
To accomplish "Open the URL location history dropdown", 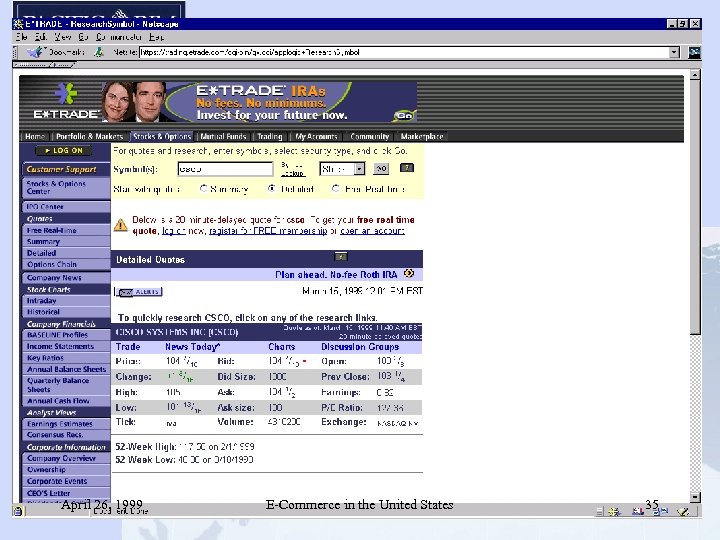I will (x=674, y=52).
